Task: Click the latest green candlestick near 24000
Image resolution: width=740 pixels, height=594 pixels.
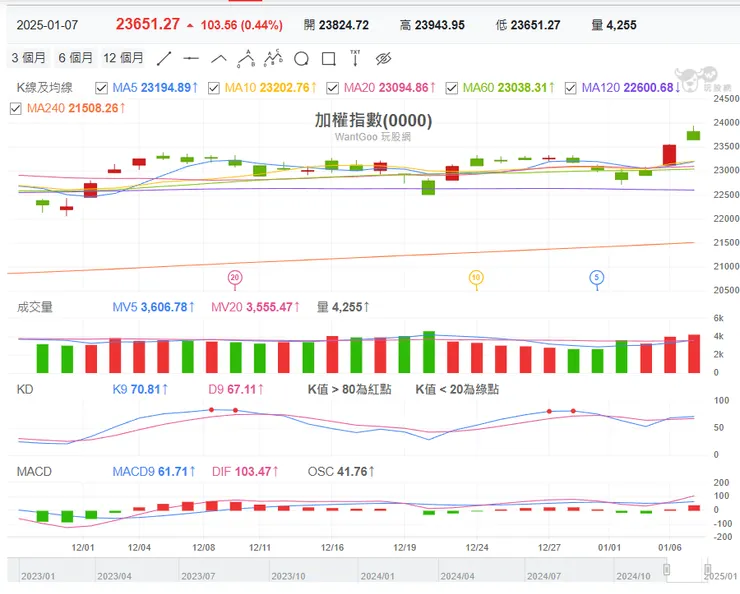Action: tap(693, 134)
